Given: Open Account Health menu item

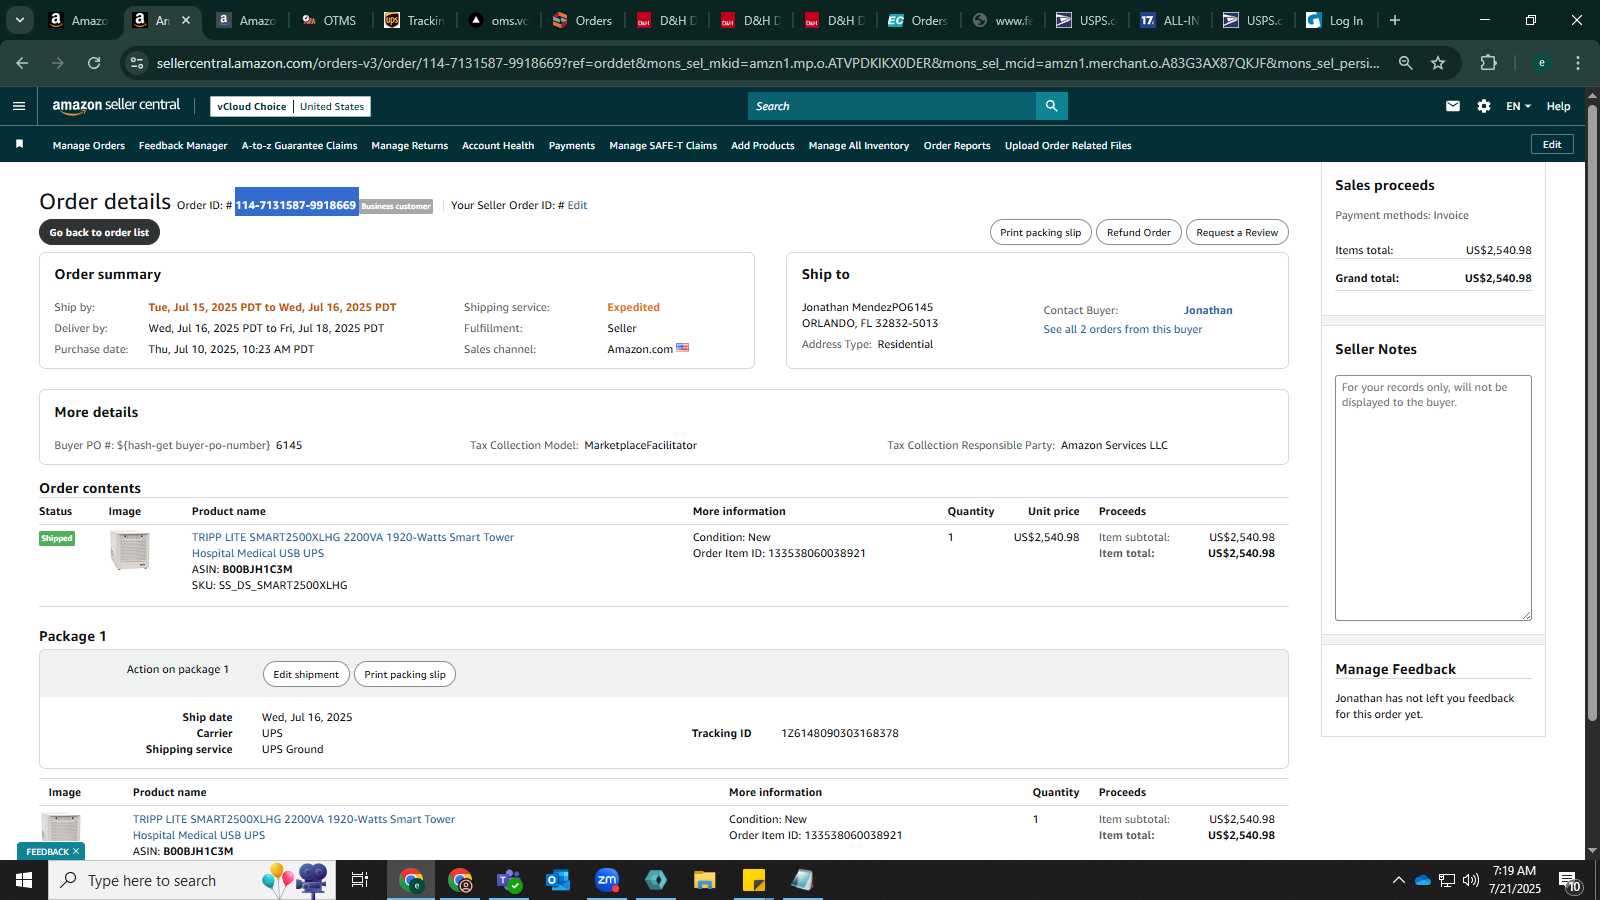Looking at the screenshot, I should [x=498, y=145].
